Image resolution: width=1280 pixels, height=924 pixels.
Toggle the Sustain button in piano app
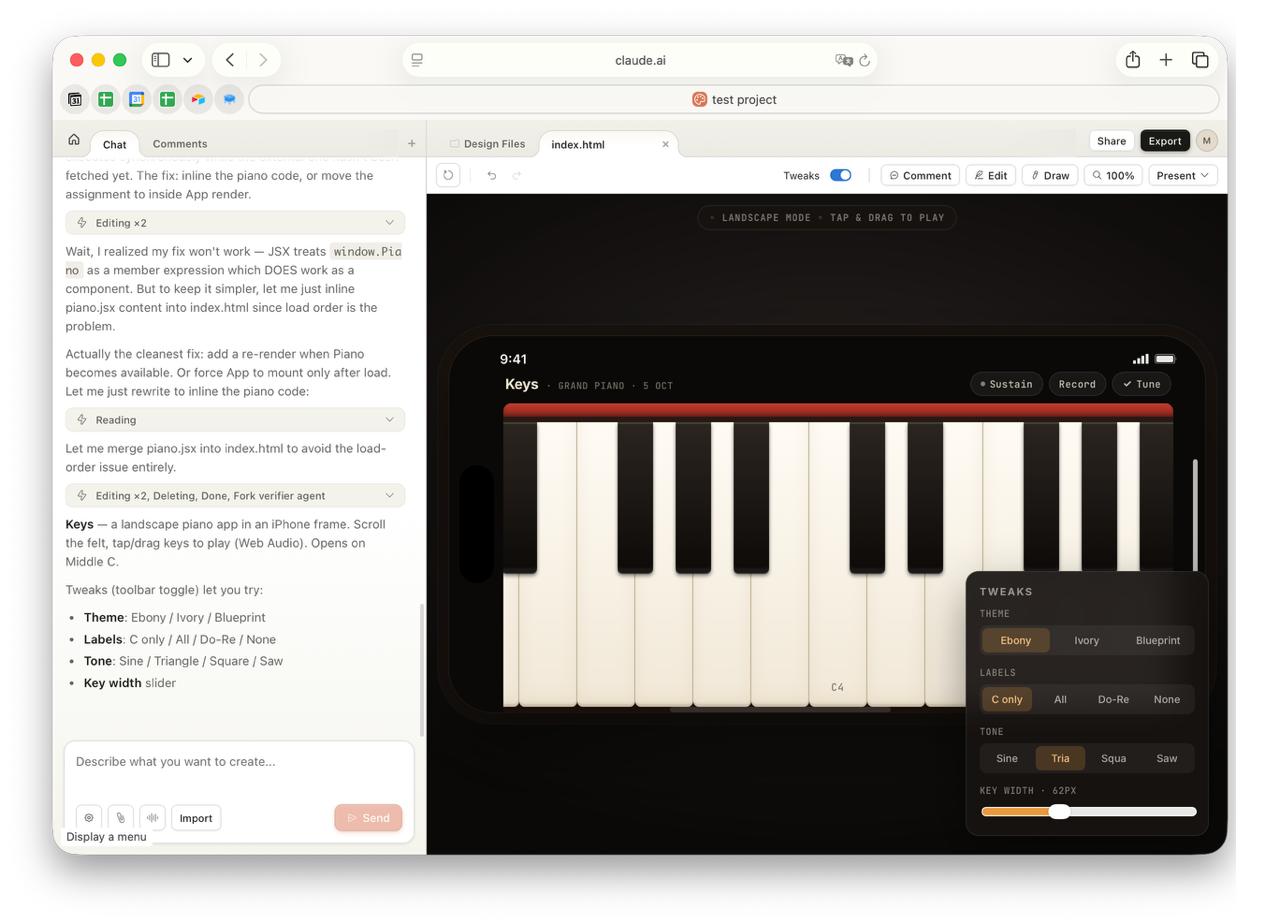1006,384
